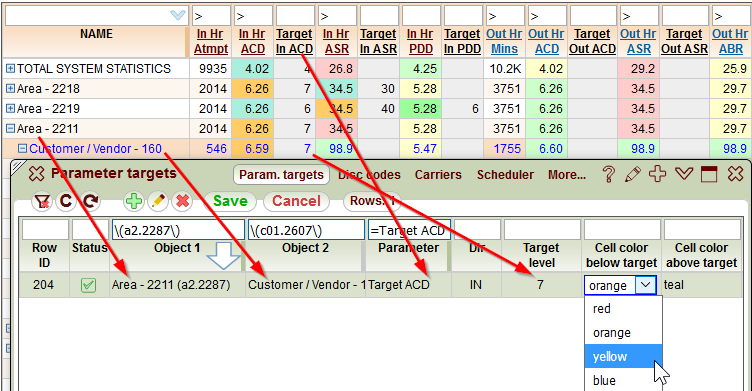752x391 pixels.
Task: Expand Area - 2218 row
Action: 10,88
